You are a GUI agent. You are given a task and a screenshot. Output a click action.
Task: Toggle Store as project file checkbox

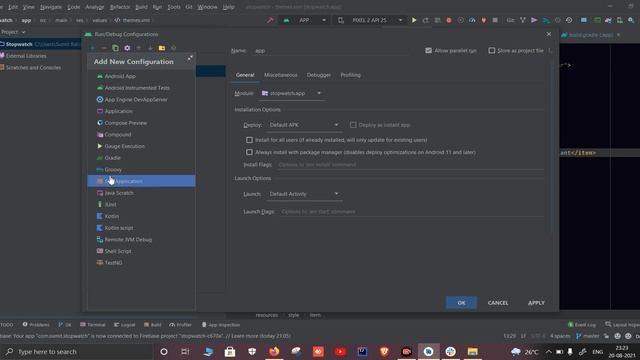492,51
